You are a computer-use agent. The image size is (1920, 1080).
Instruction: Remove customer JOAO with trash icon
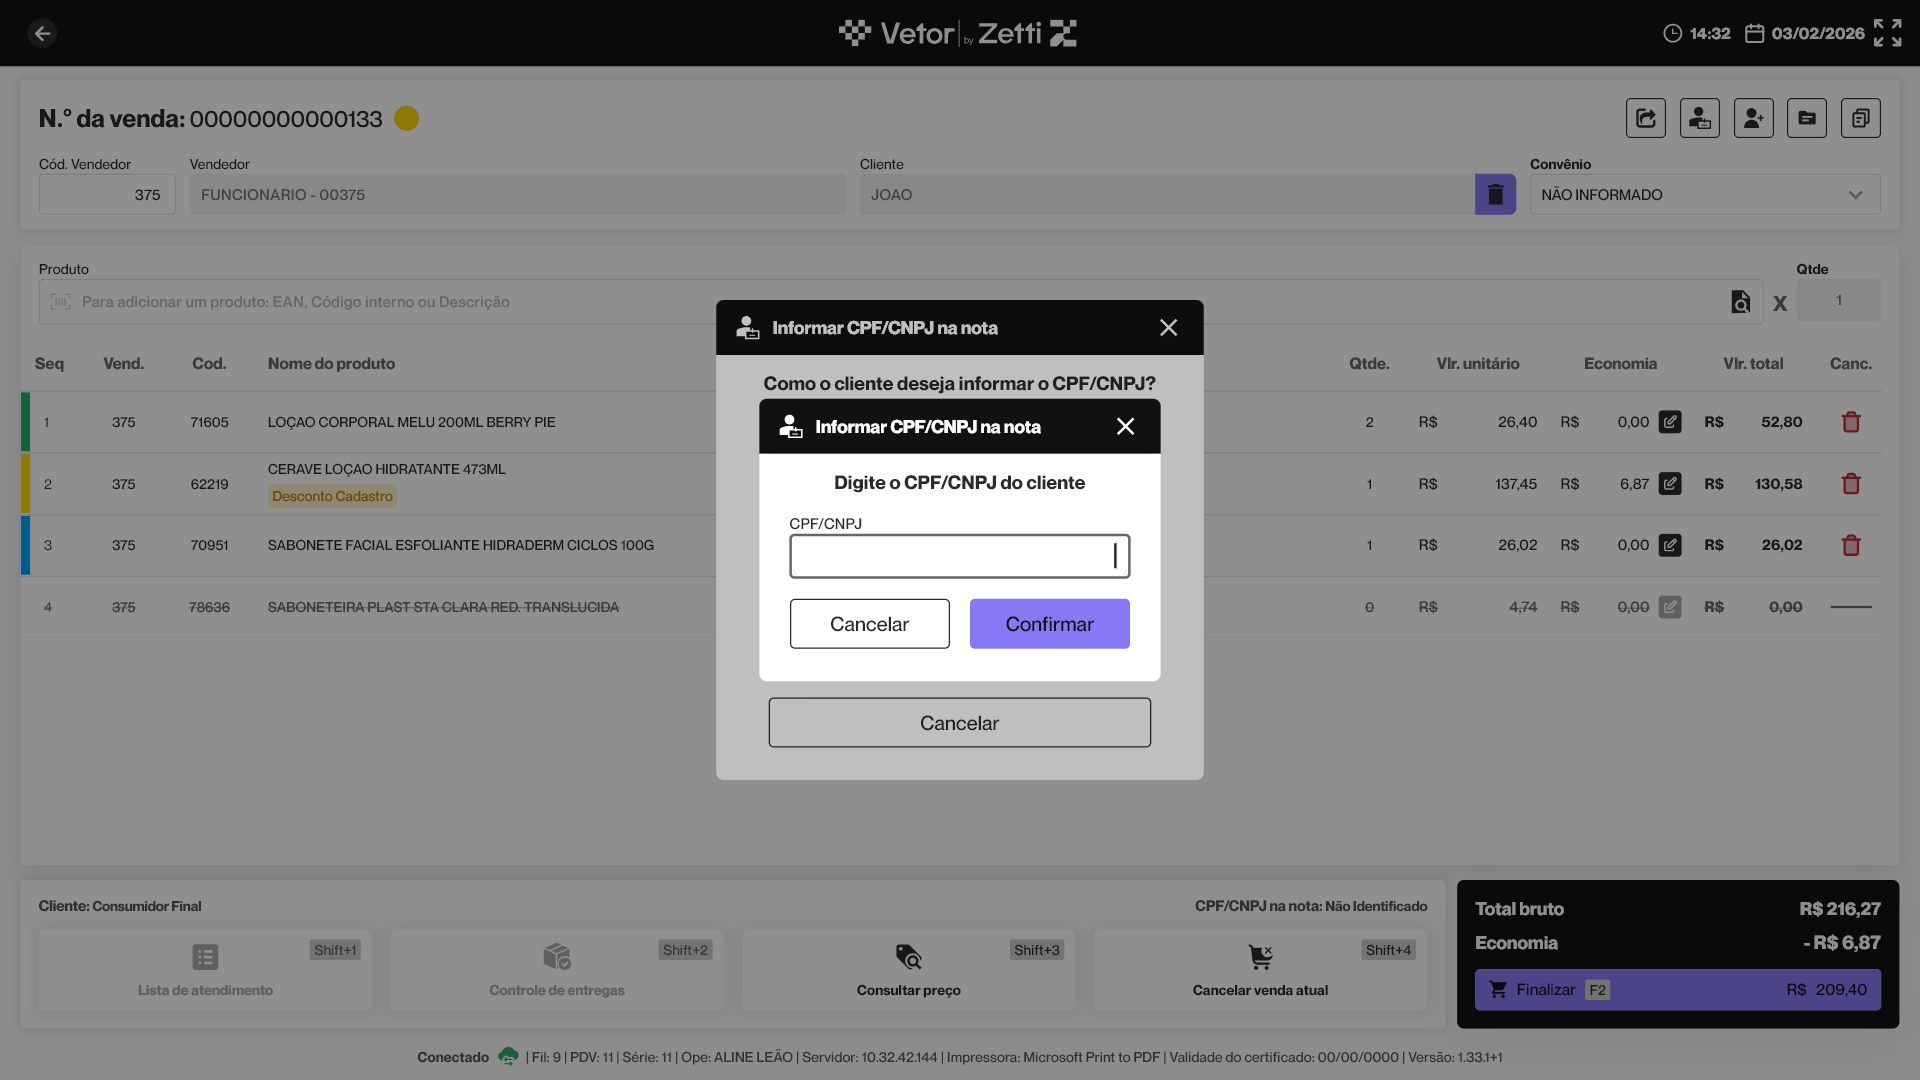coord(1495,194)
